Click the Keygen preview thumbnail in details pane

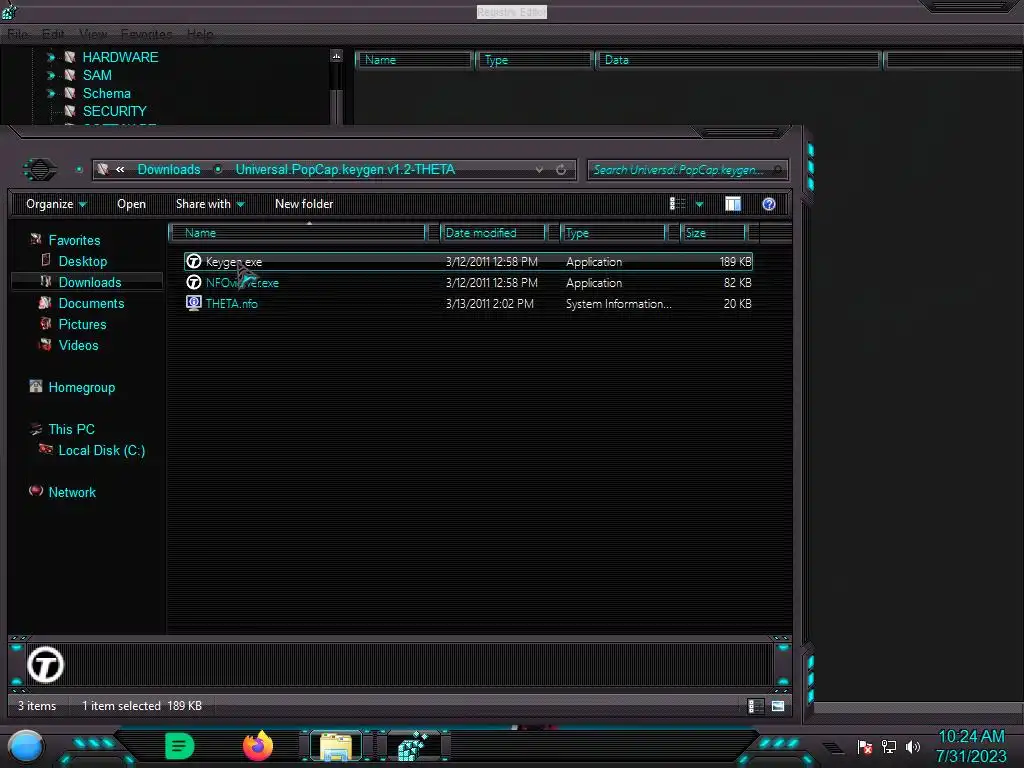[x=45, y=665]
